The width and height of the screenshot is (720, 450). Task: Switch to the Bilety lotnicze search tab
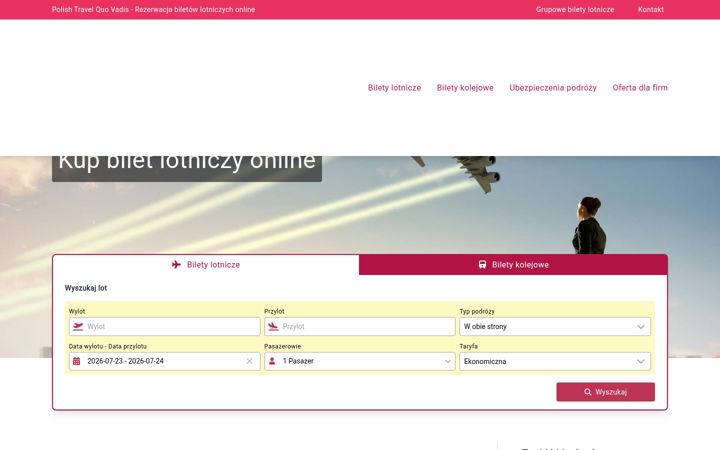tap(206, 265)
